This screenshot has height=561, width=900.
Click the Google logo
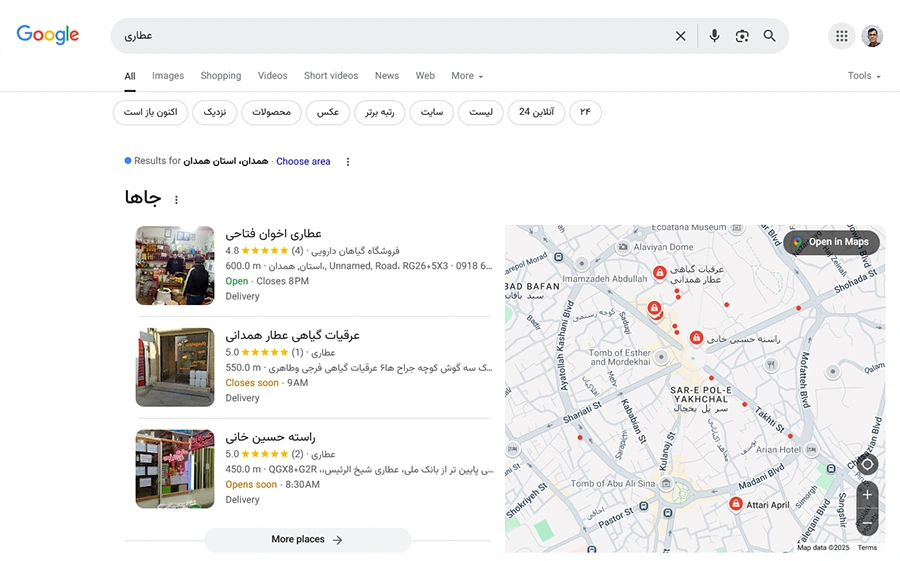pos(48,34)
